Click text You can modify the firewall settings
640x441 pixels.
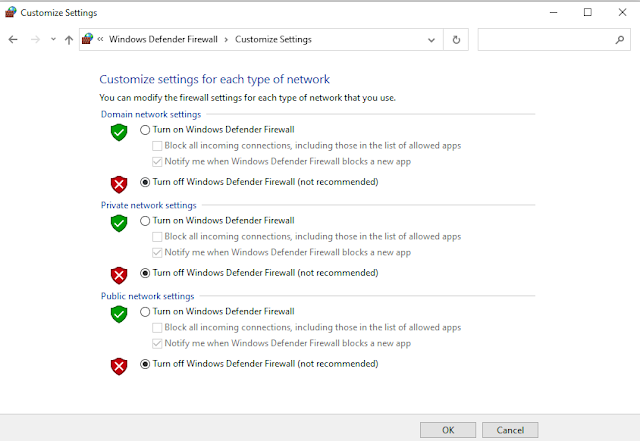[247, 98]
